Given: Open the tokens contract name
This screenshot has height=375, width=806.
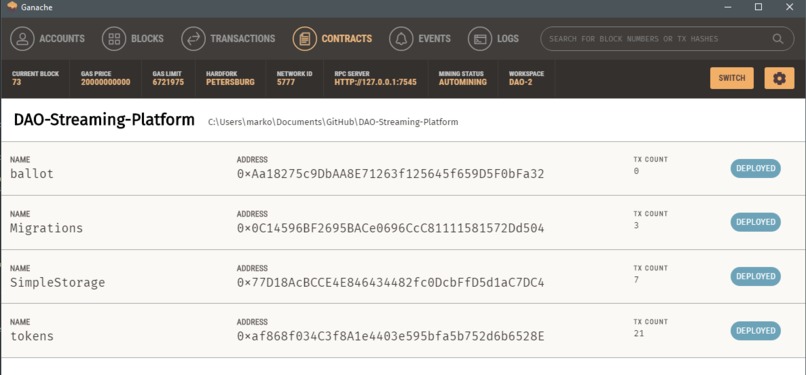Looking at the screenshot, I should point(32,336).
